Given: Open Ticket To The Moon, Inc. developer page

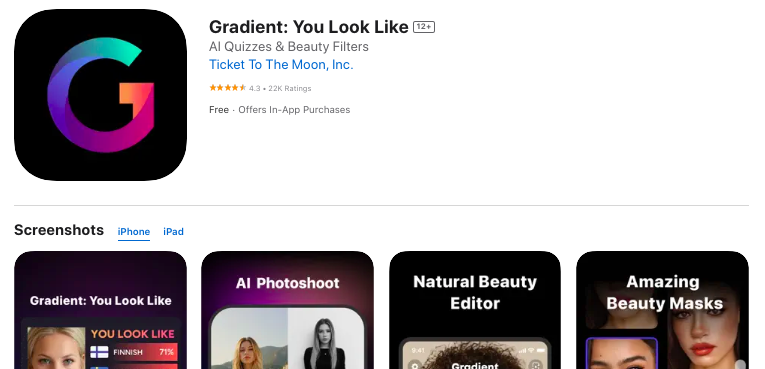Looking at the screenshot, I should click(x=281, y=64).
